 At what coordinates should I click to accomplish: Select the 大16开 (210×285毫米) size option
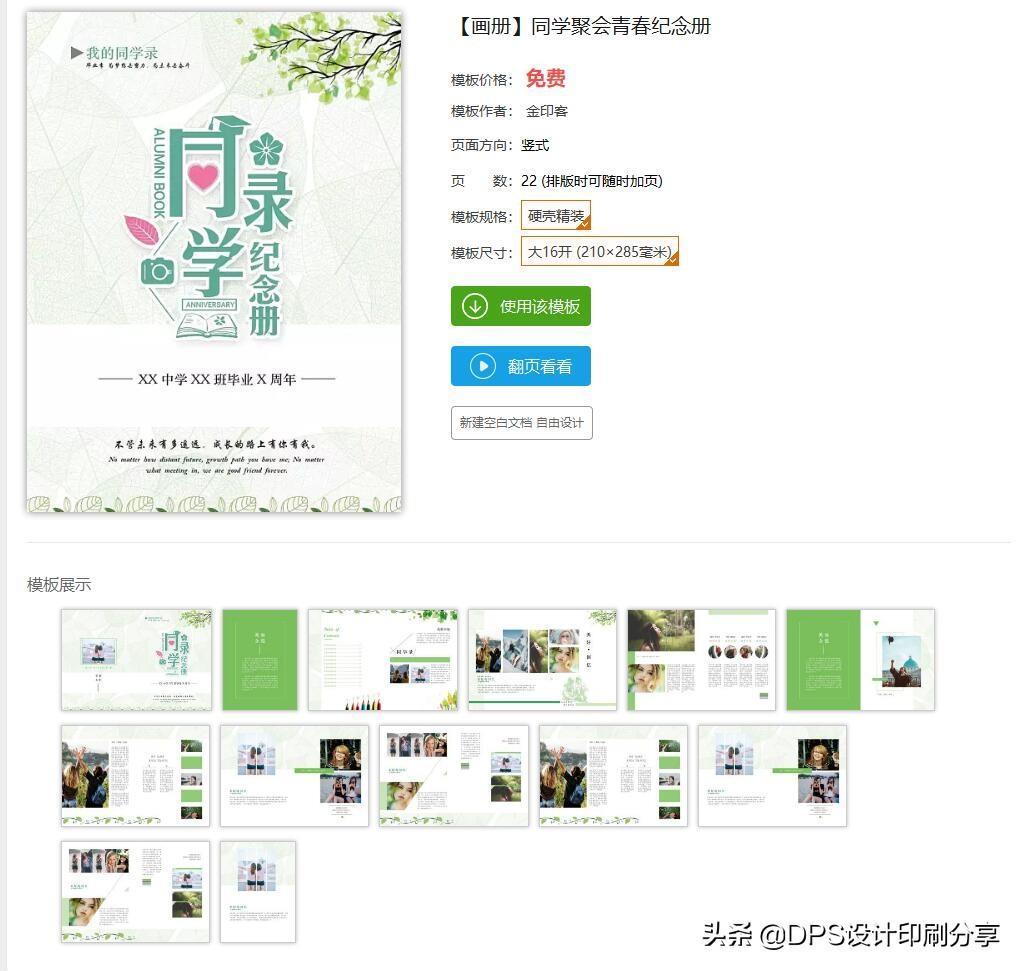coord(600,251)
